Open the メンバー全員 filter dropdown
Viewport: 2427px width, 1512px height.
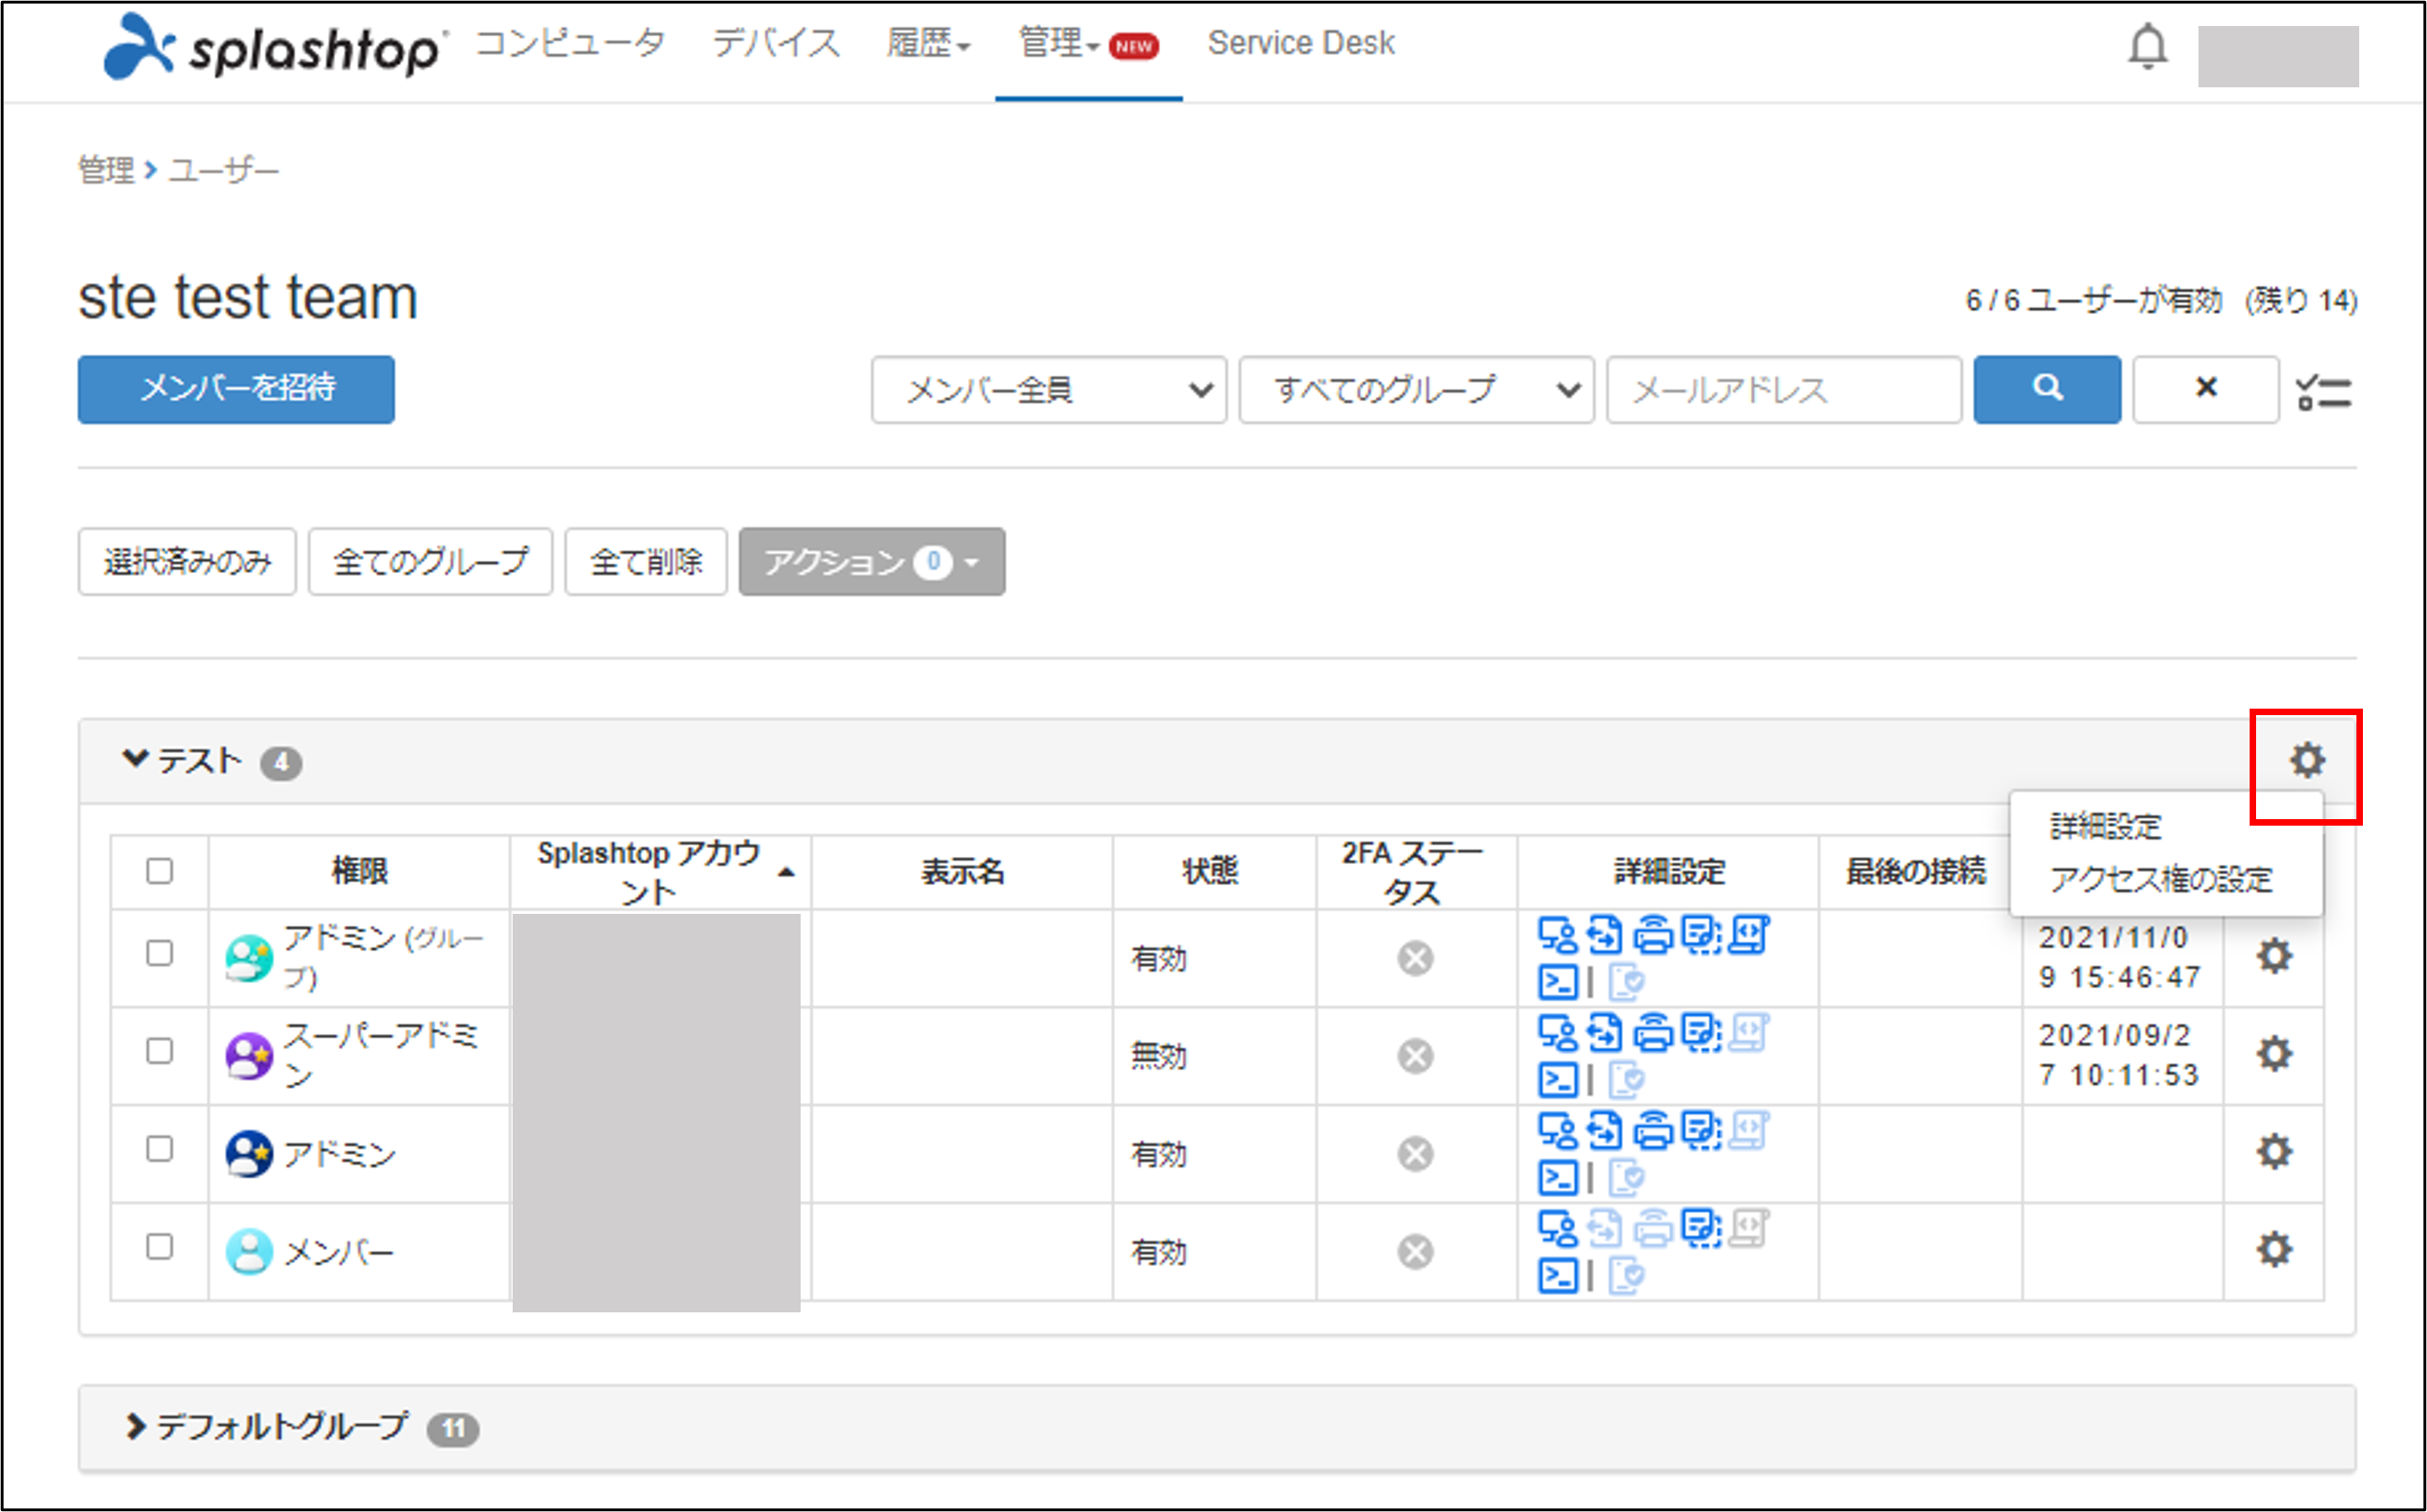pyautogui.click(x=1048, y=389)
